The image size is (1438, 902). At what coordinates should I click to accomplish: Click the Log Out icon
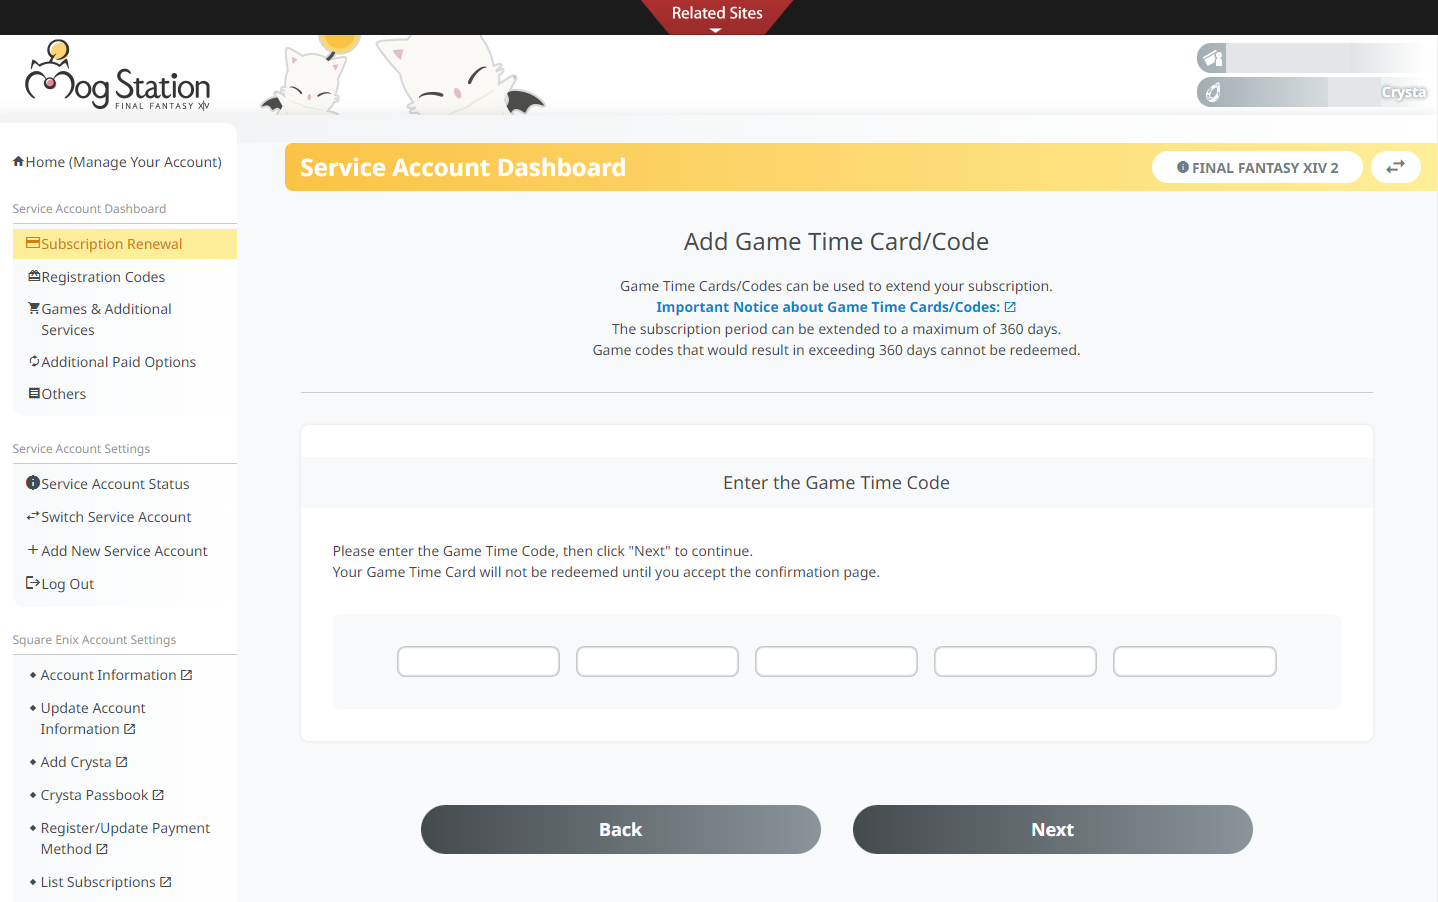[x=33, y=583]
